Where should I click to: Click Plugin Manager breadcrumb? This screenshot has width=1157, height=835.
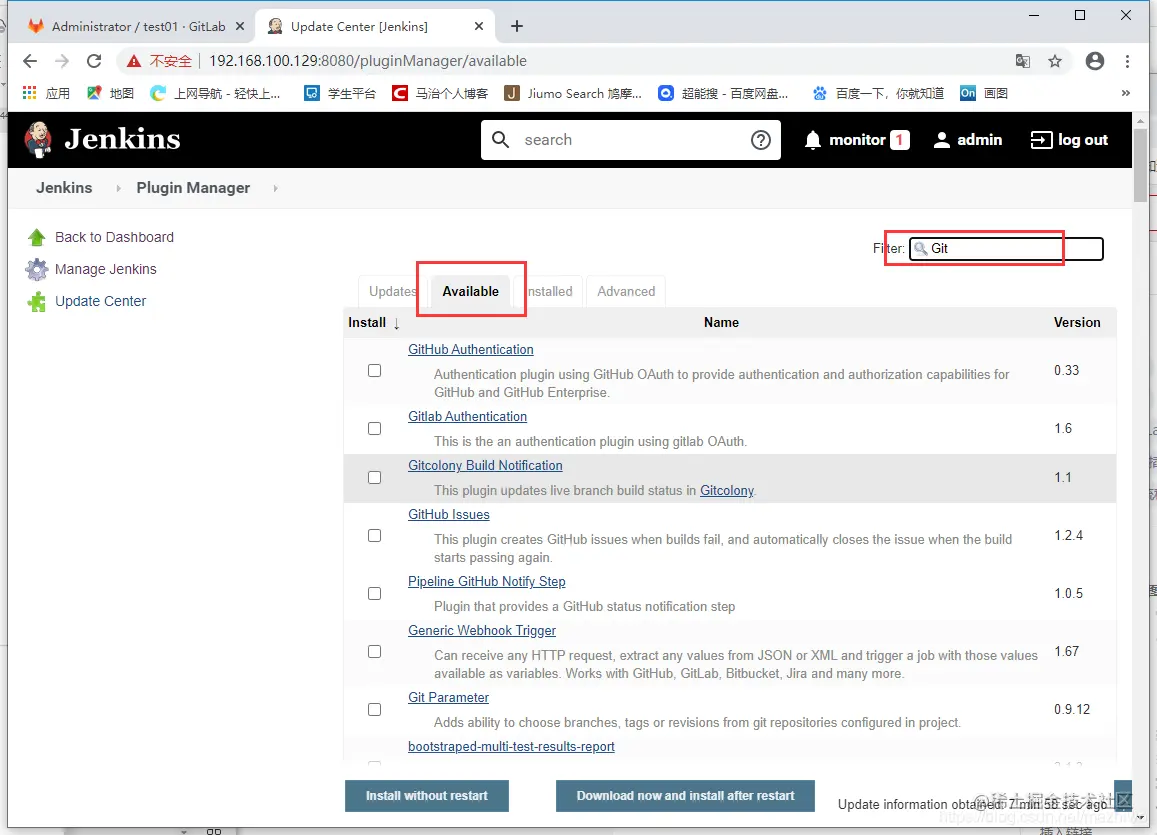coord(193,188)
